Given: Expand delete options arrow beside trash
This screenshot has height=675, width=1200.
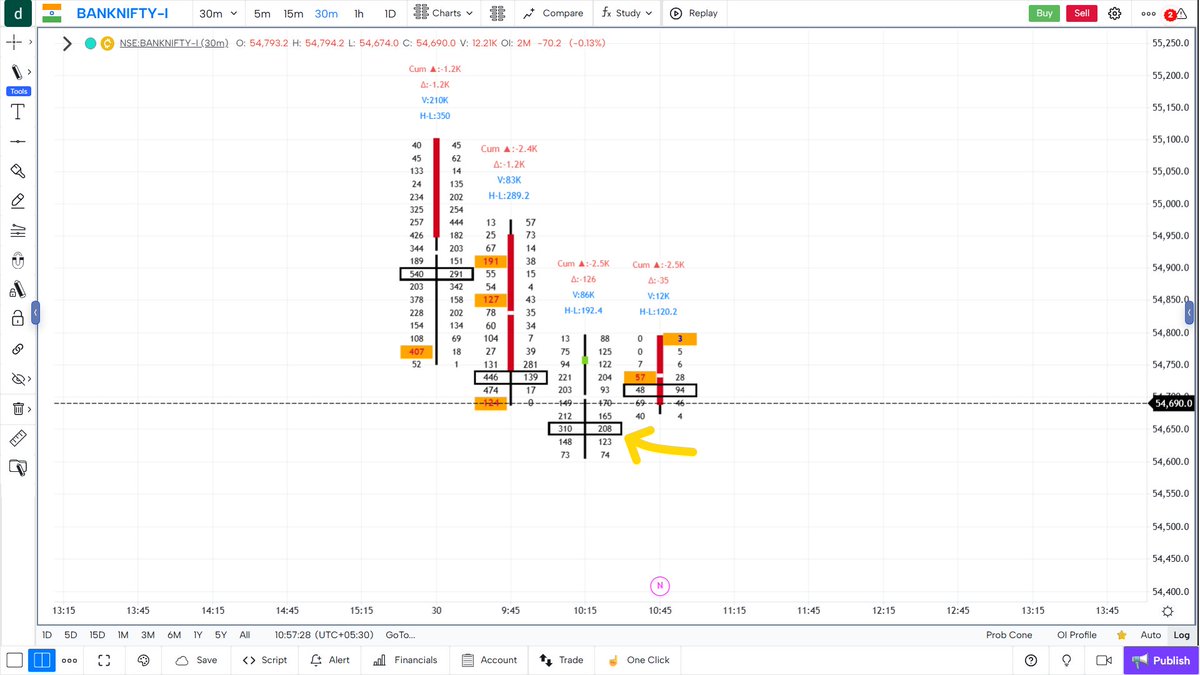Looking at the screenshot, I should pyautogui.click(x=30, y=408).
